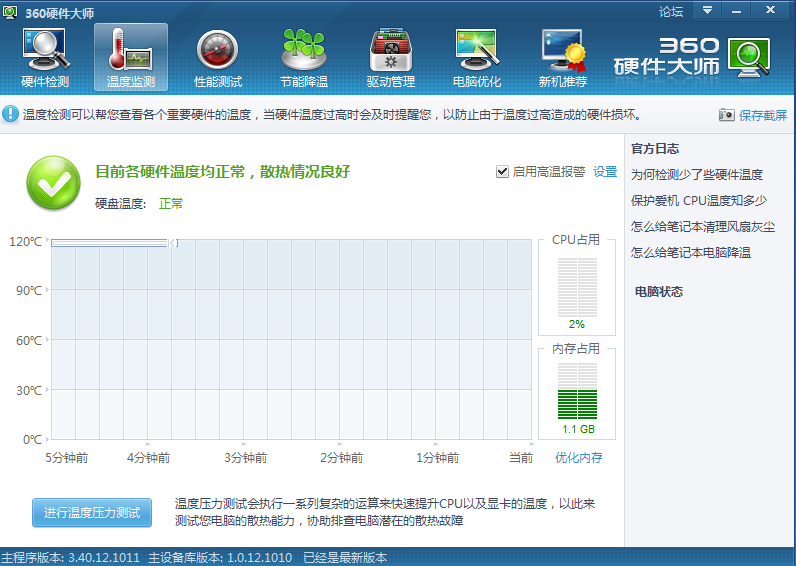Open article 怎么给笔记本清理风扇灰尘
The image size is (796, 566).
pos(702,227)
